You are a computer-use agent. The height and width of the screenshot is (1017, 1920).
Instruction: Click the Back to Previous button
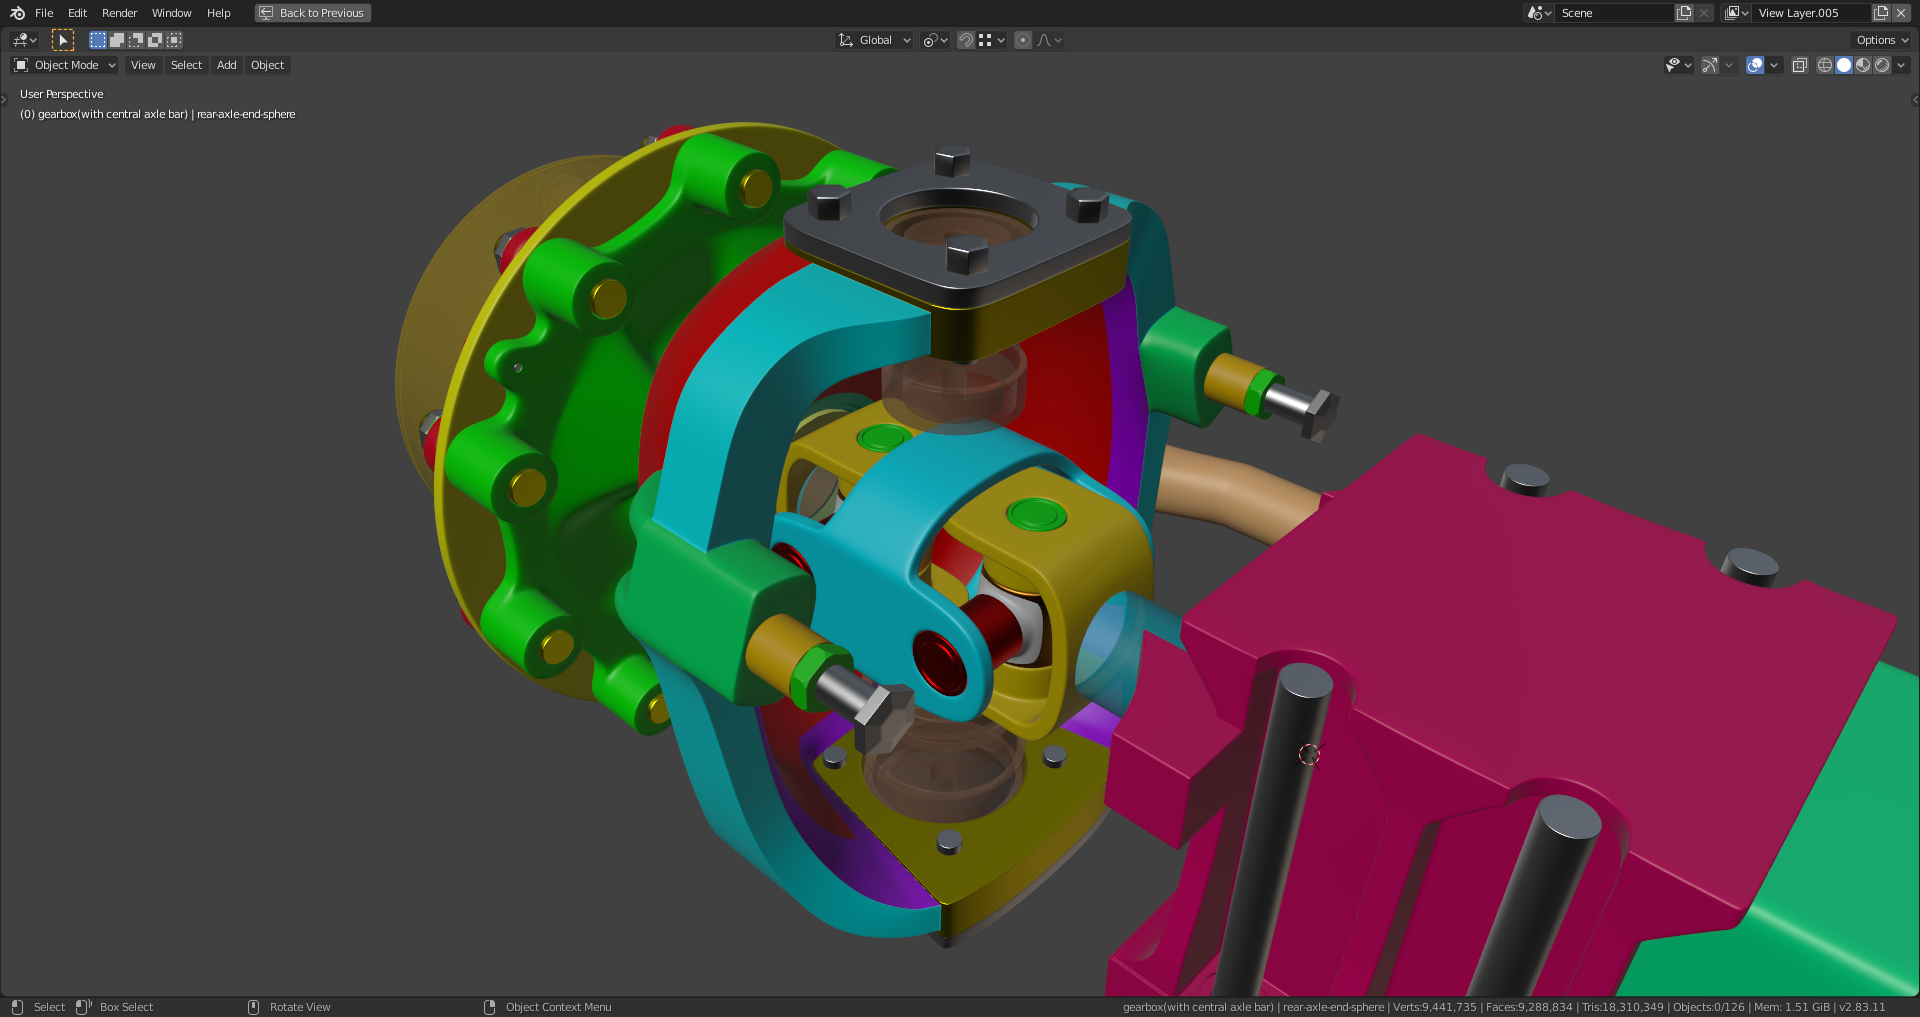313,13
